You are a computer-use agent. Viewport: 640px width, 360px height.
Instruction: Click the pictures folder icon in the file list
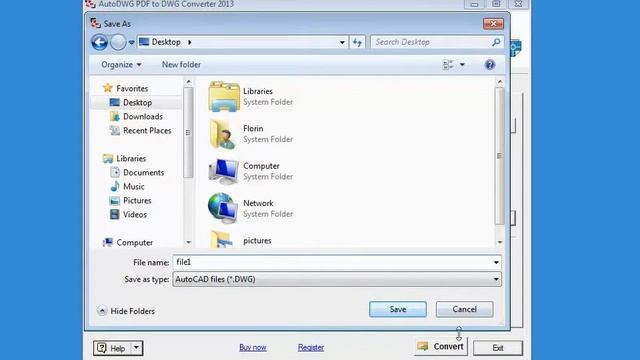point(223,239)
